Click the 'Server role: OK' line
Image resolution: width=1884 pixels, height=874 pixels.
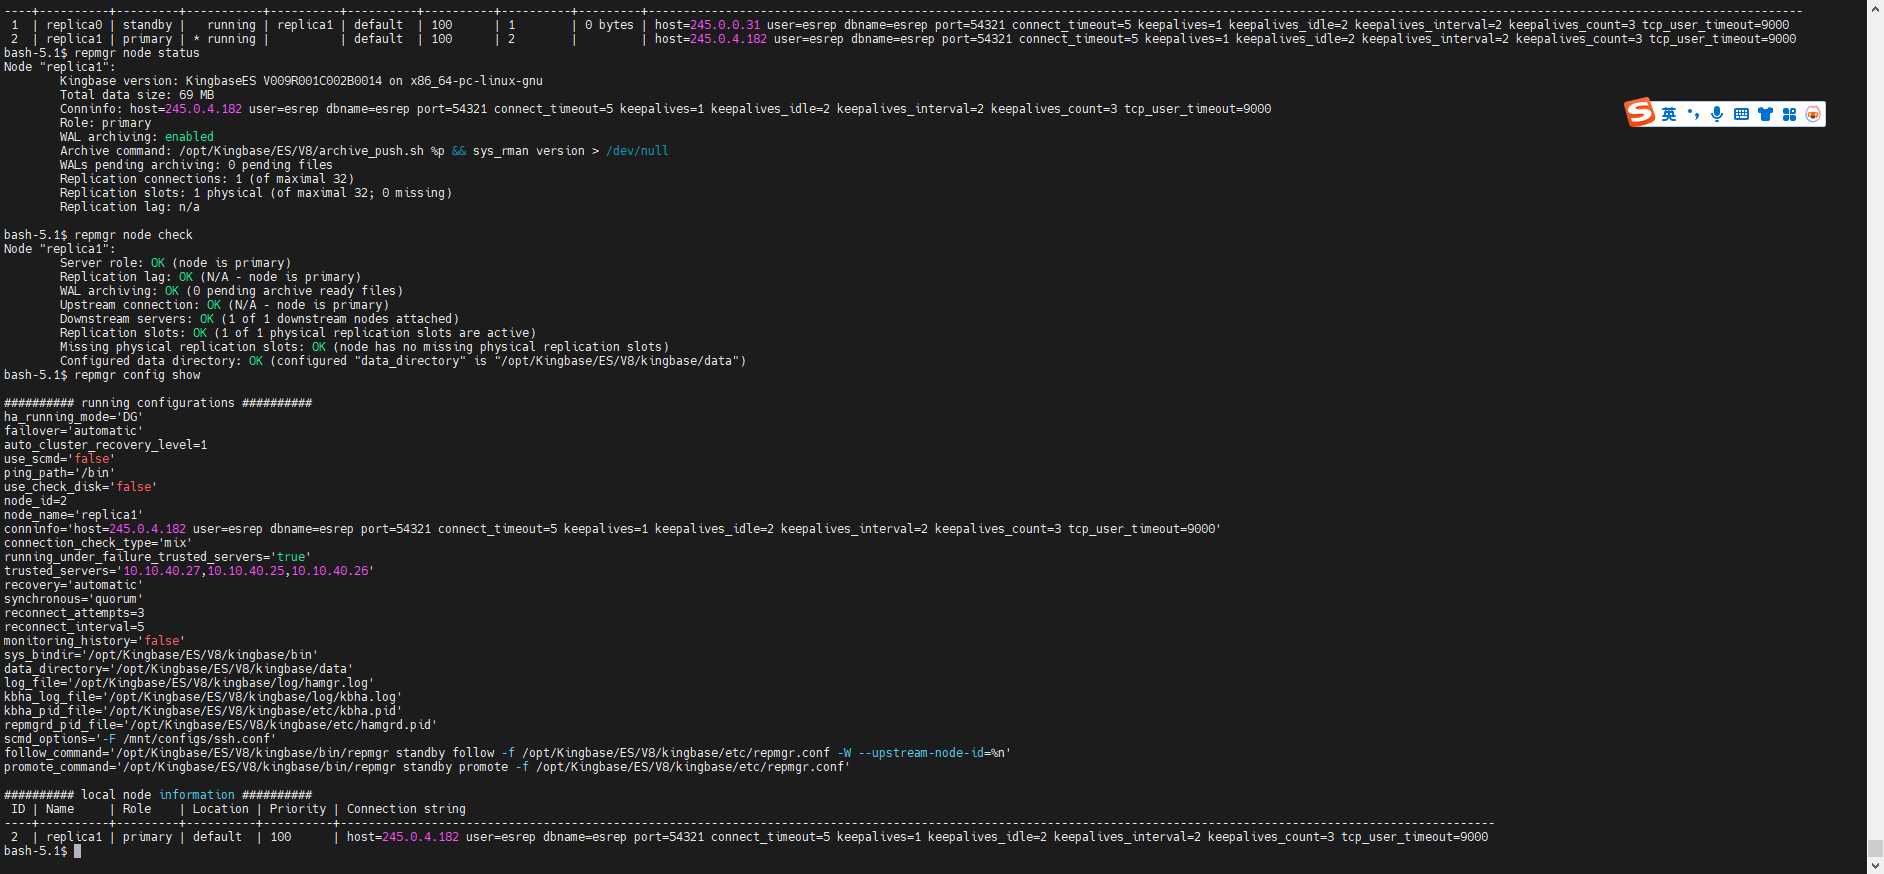click(x=175, y=263)
